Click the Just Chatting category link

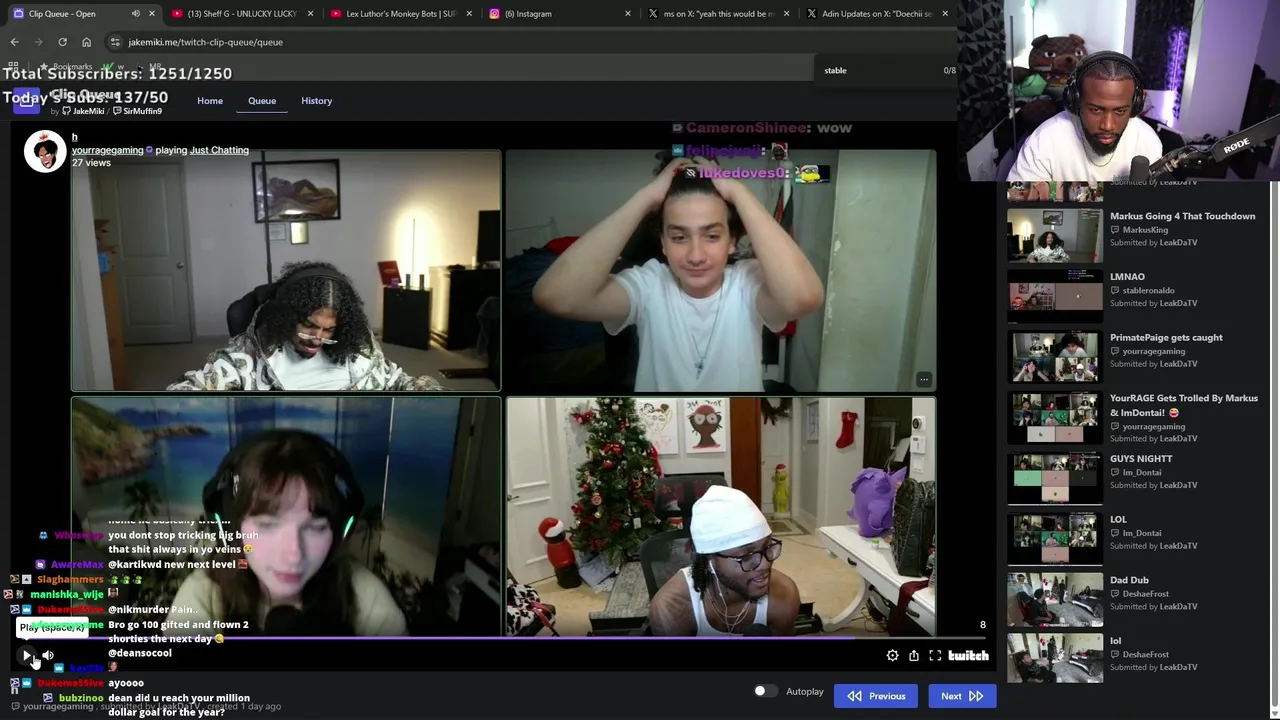point(219,150)
